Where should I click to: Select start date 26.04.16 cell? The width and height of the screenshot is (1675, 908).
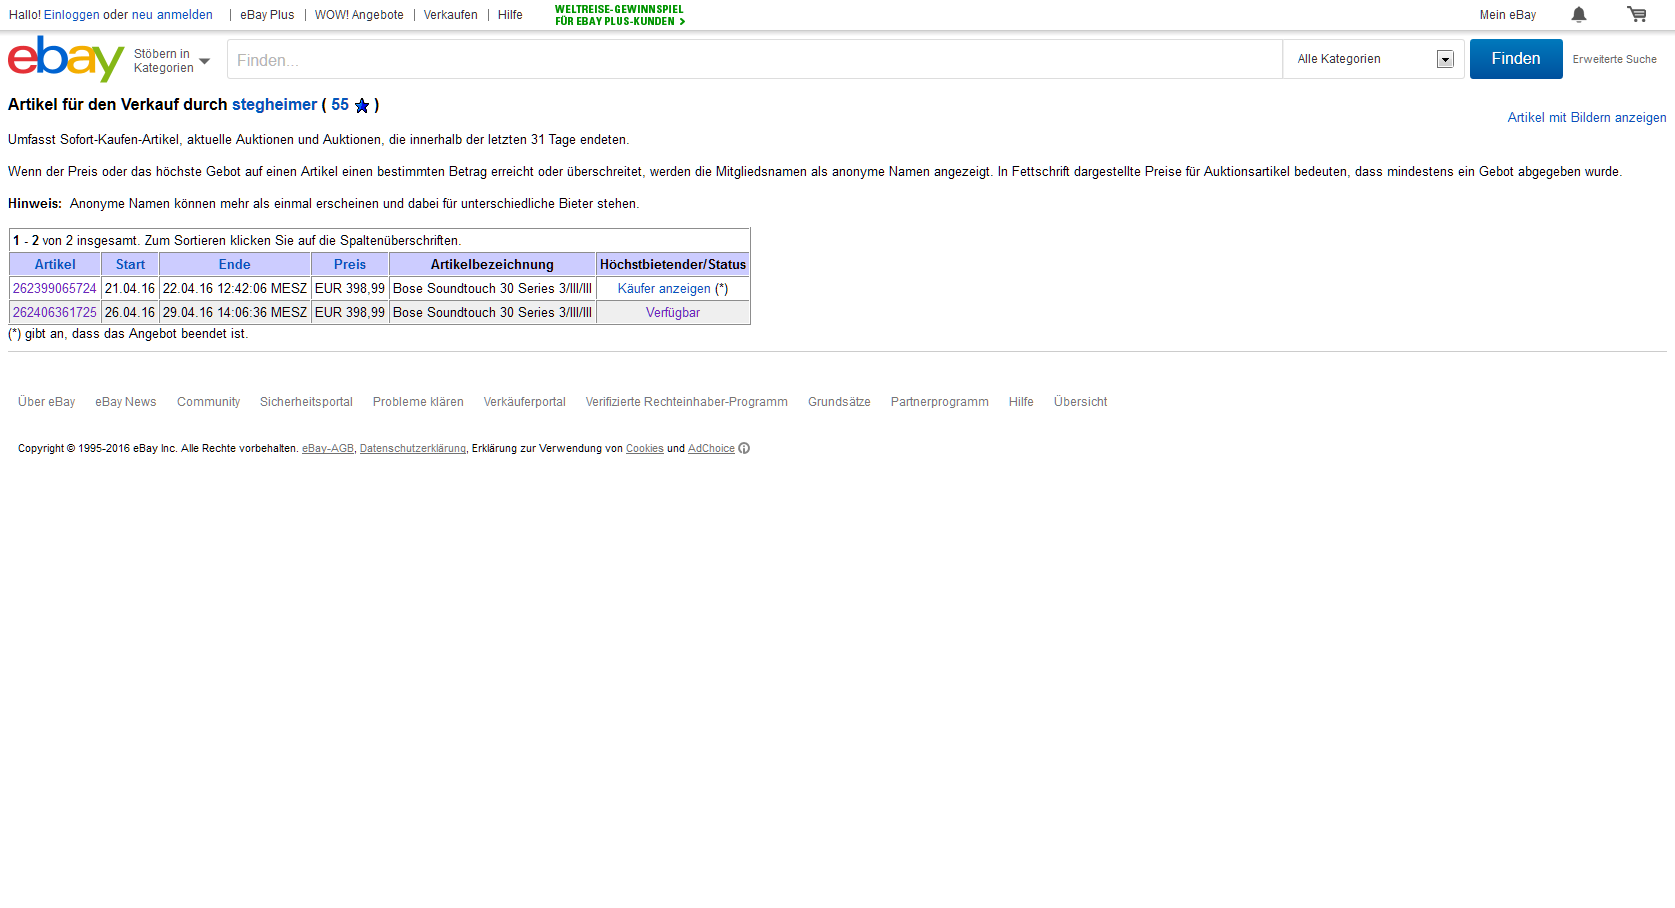tap(130, 312)
